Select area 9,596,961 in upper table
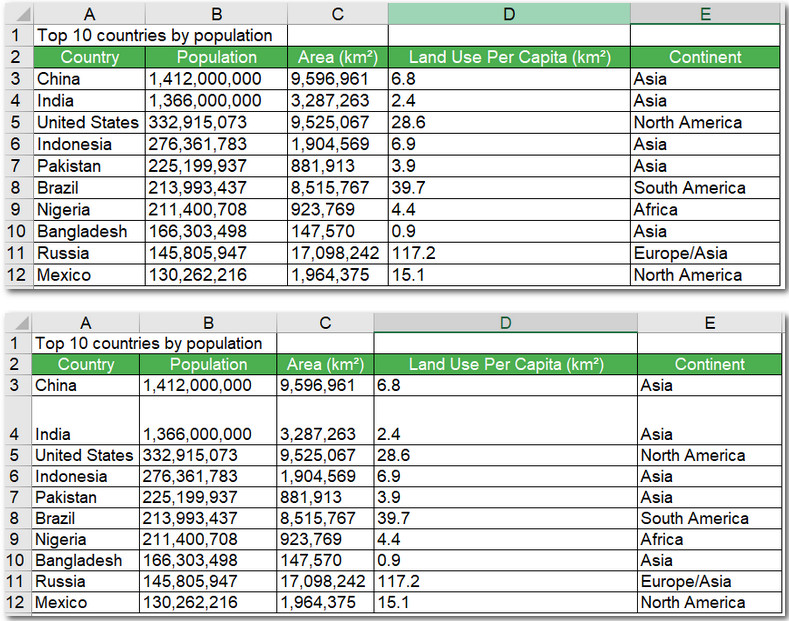789x621 pixels. click(x=338, y=79)
